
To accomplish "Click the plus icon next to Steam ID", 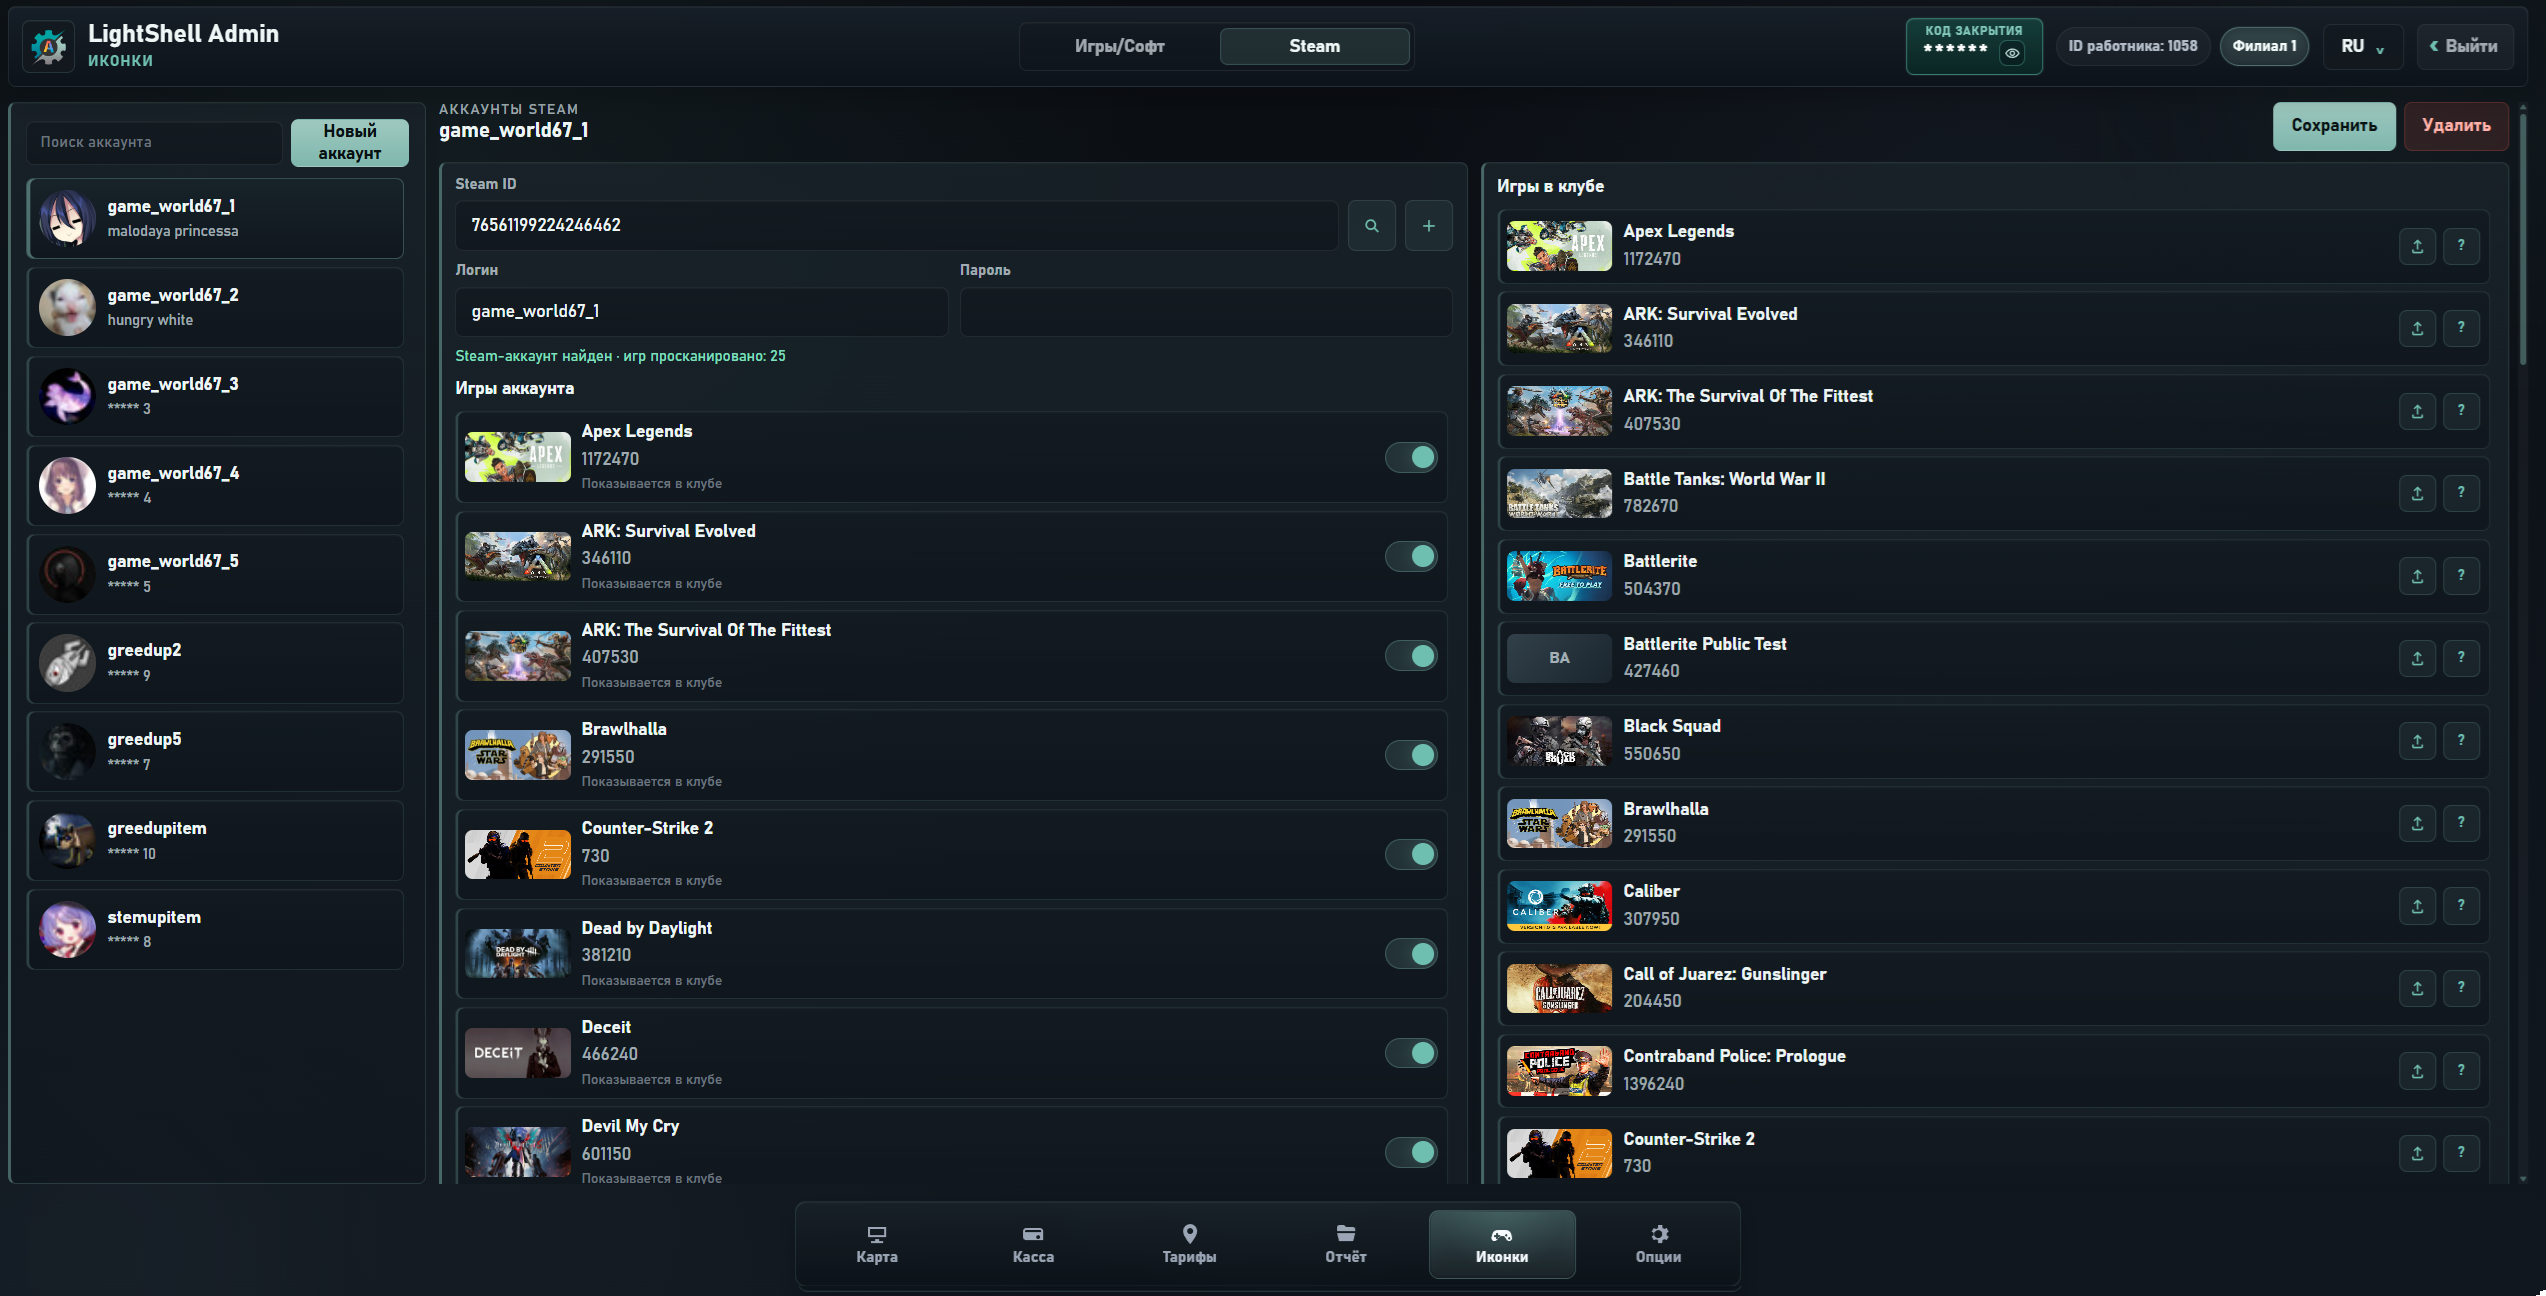I will point(1428,226).
